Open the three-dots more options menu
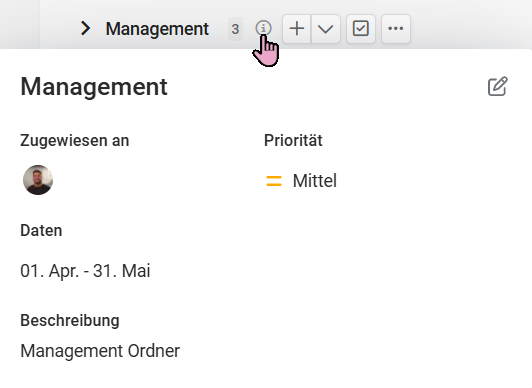532x388 pixels. 396,29
